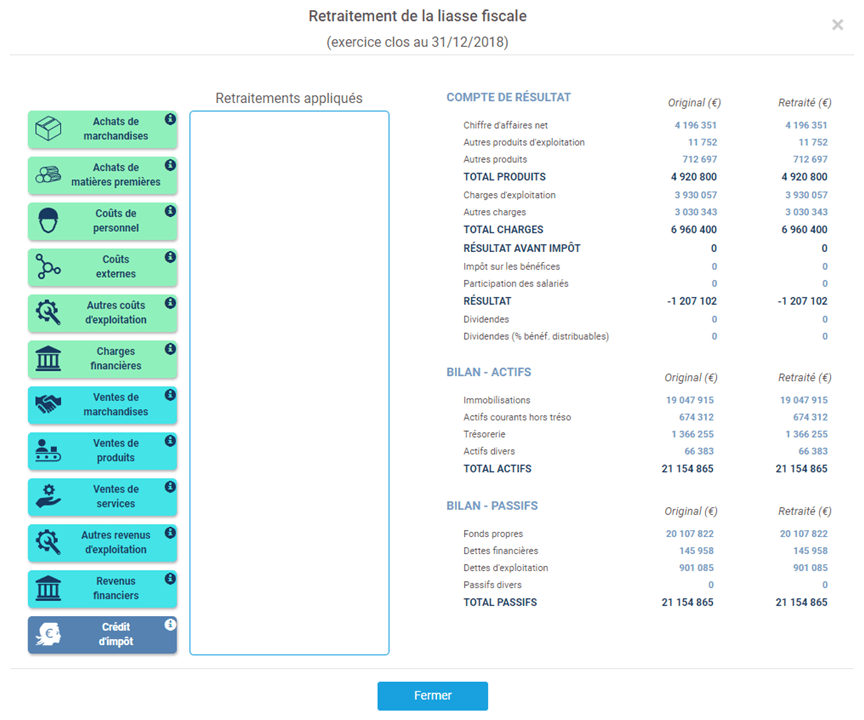Click the BILAN - ACTIFS heading
The height and width of the screenshot is (720, 864).
click(489, 372)
